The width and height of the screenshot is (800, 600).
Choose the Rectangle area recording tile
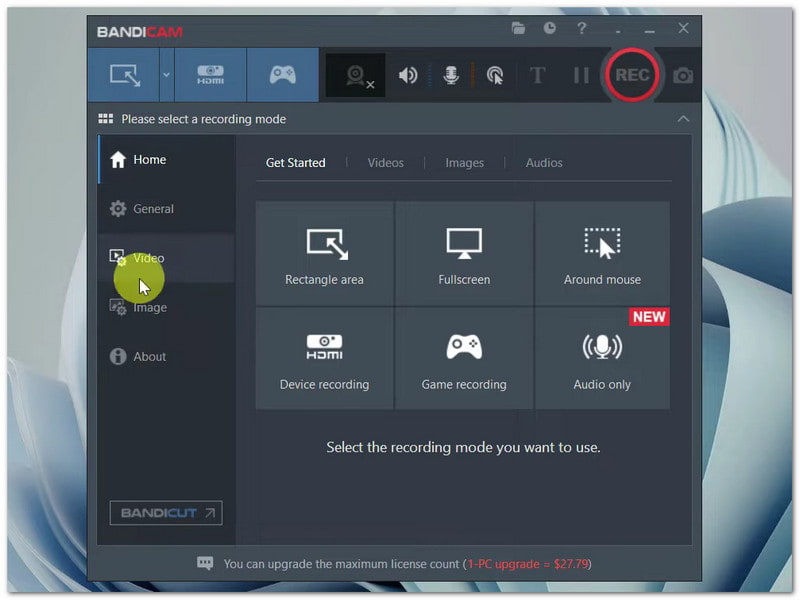pyautogui.click(x=324, y=254)
